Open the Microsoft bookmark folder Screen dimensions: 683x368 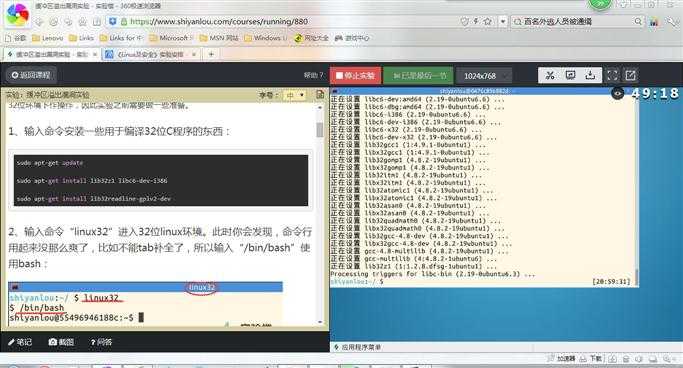click(171, 38)
